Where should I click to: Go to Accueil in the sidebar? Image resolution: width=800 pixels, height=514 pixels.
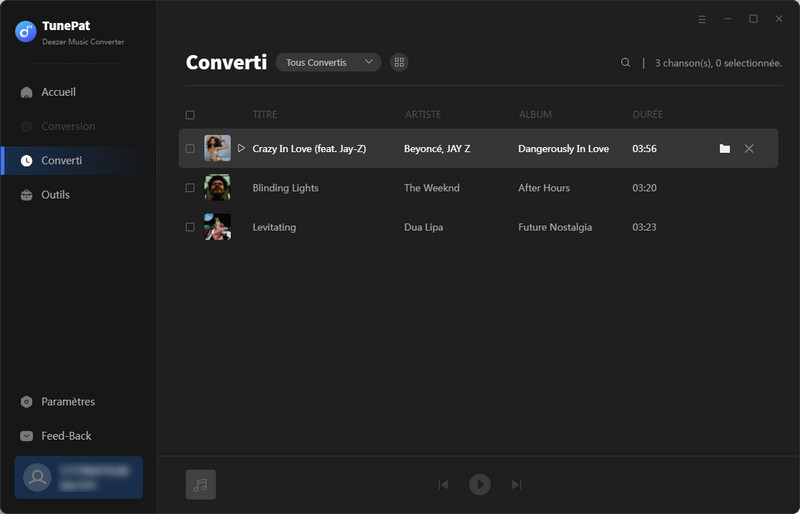pyautogui.click(x=58, y=92)
